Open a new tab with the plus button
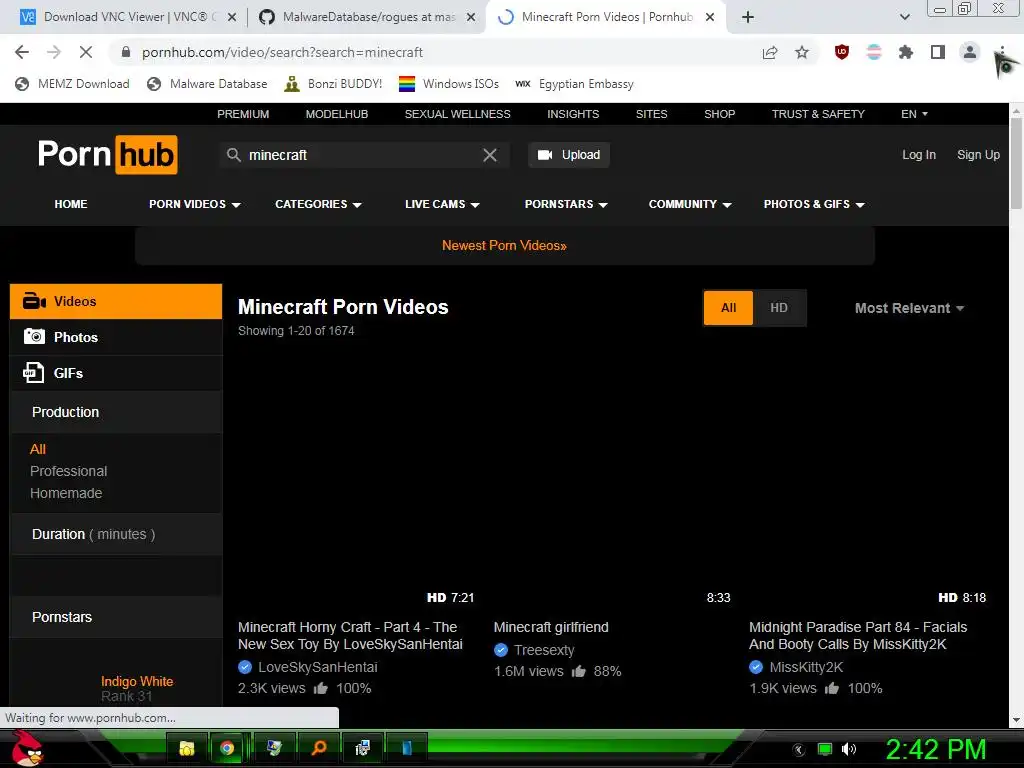1024x768 pixels. [748, 17]
